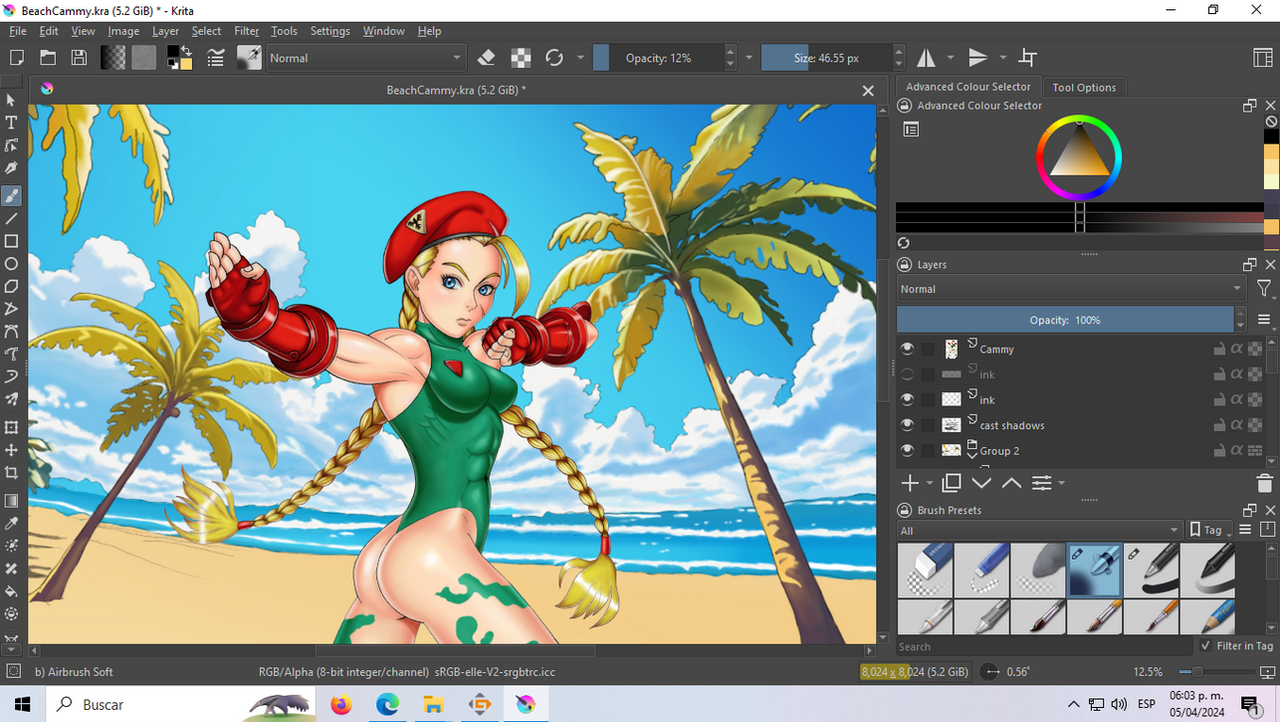Viewport: 1280px width, 722px height.
Task: Open the fill patterns selector
Action: point(144,58)
